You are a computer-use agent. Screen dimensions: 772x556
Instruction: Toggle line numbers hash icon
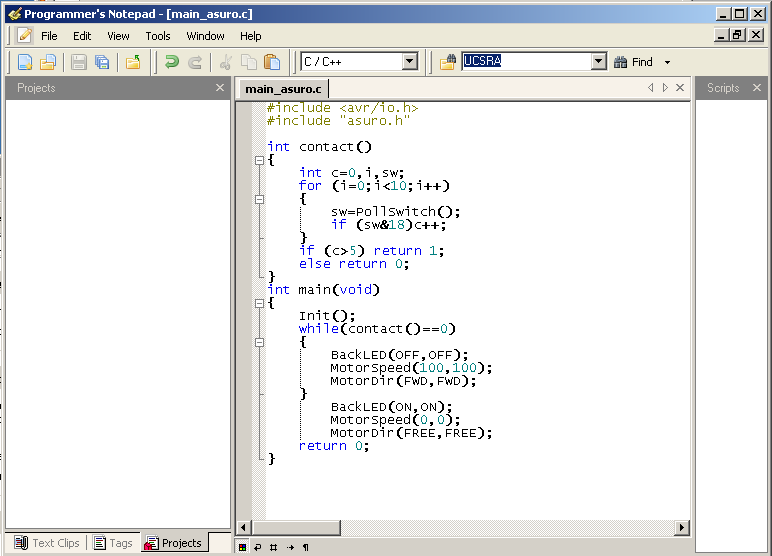pyautogui.click(x=274, y=547)
